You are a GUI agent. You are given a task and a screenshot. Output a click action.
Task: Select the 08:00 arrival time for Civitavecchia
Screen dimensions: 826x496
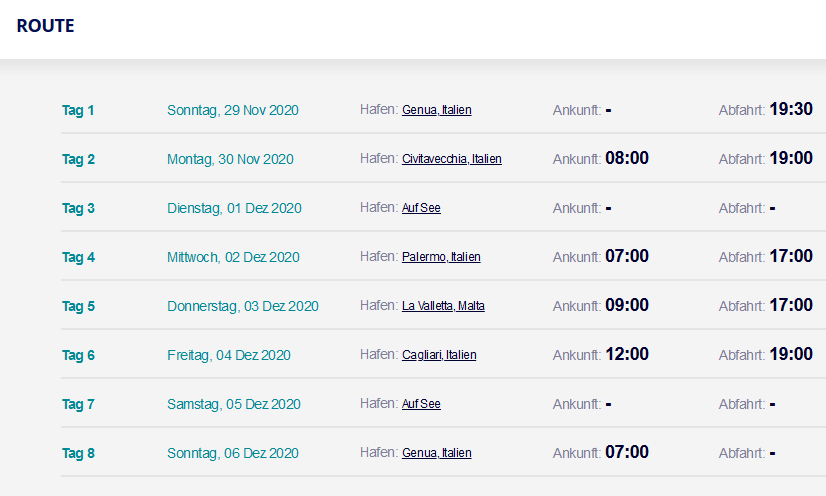point(627,158)
